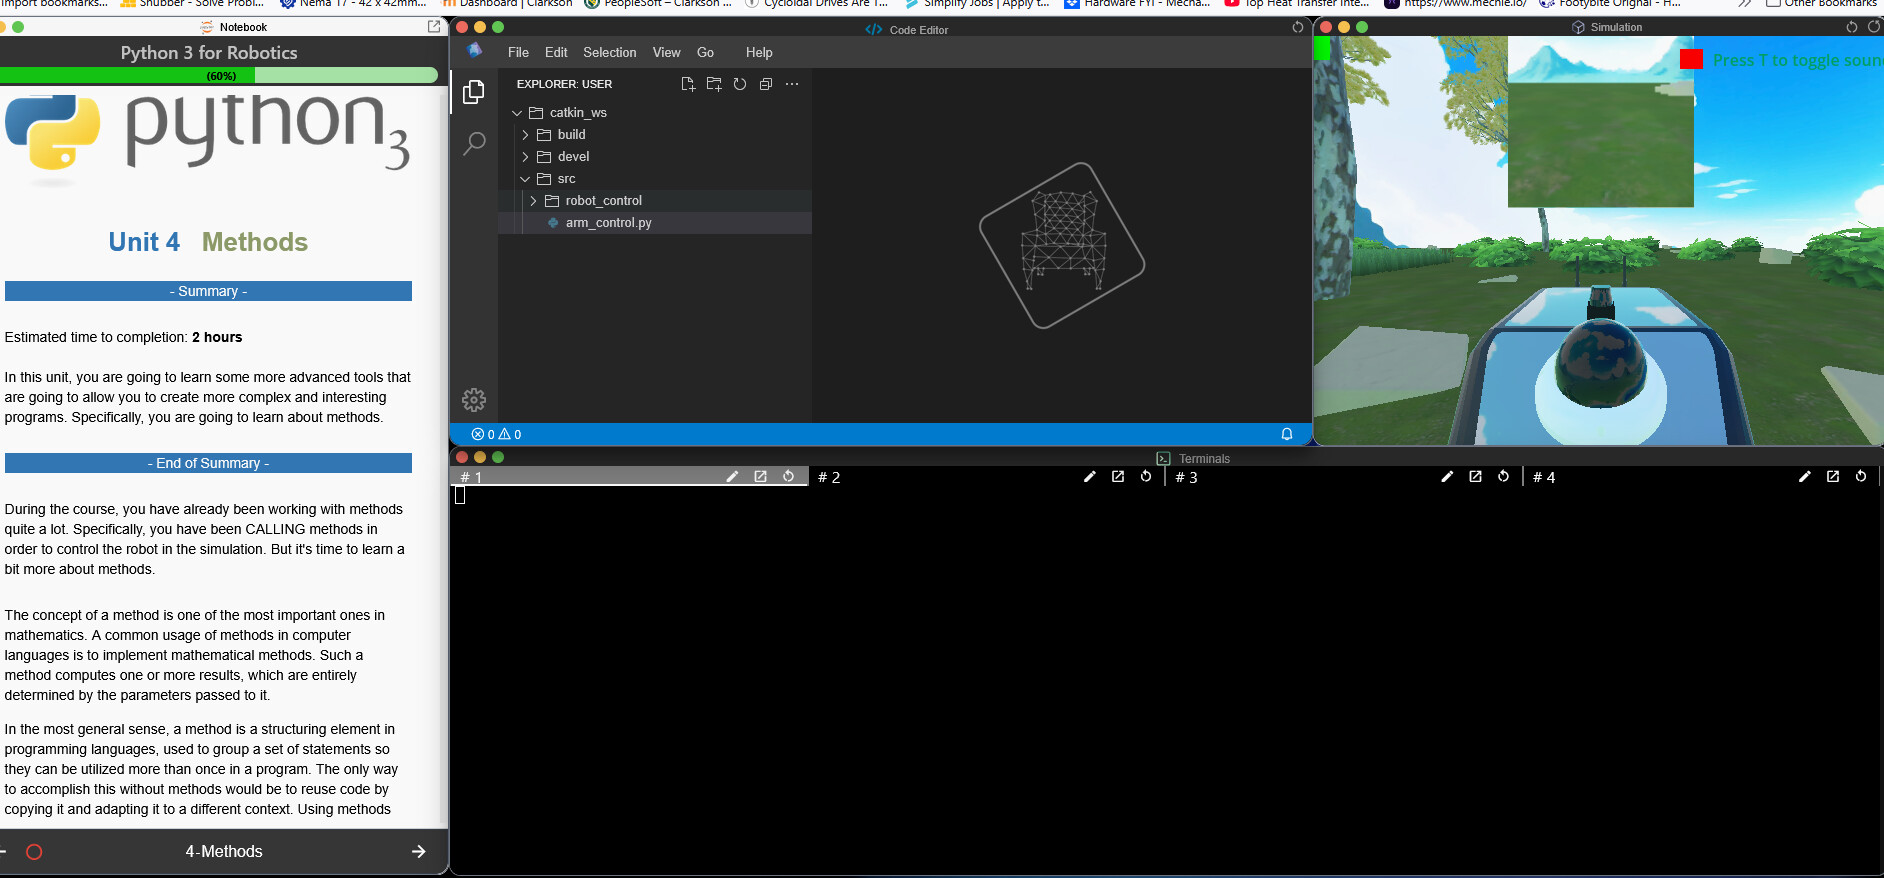Open arm_control.py file
This screenshot has width=1884, height=878.
click(608, 223)
